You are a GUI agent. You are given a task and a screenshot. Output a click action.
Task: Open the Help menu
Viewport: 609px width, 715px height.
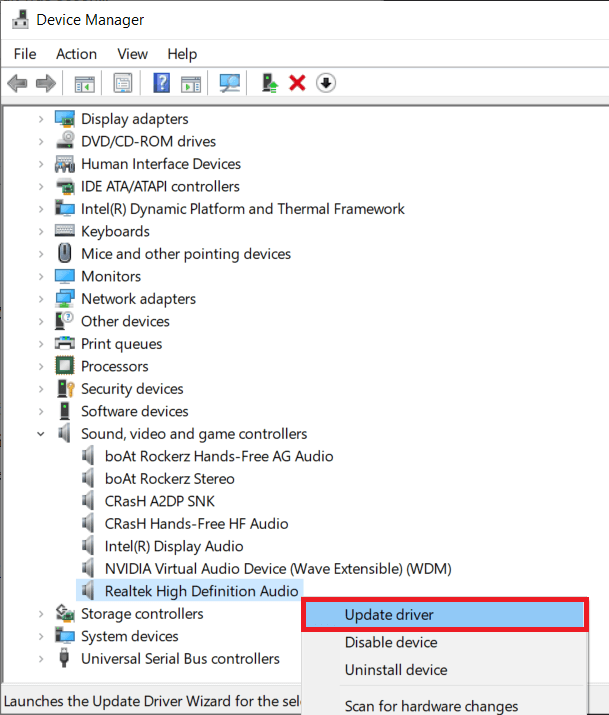tap(182, 54)
